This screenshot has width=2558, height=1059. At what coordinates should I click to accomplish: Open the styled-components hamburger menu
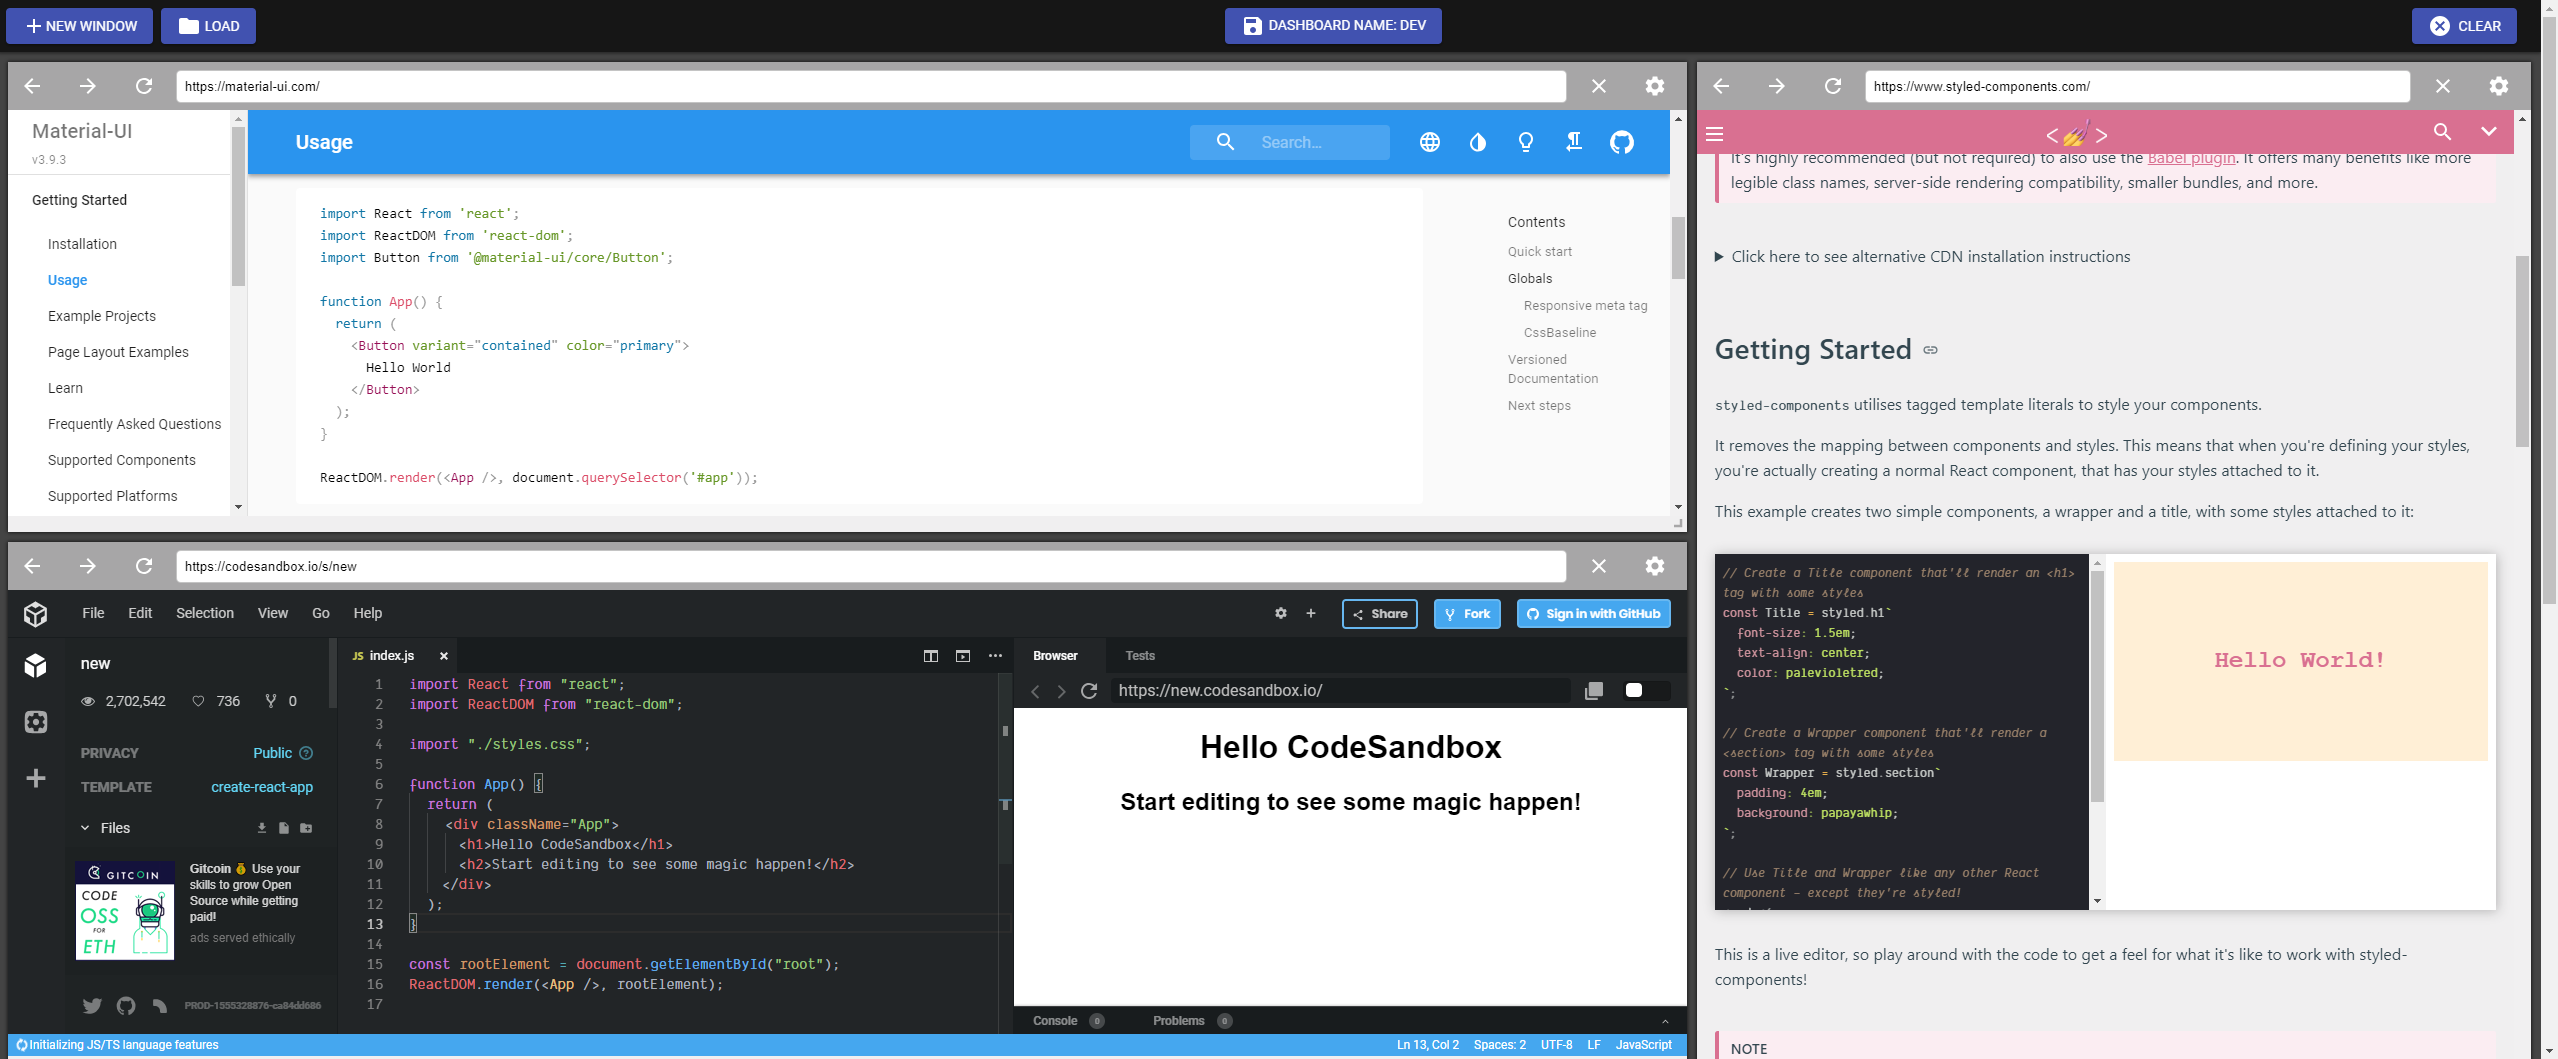tap(1714, 133)
